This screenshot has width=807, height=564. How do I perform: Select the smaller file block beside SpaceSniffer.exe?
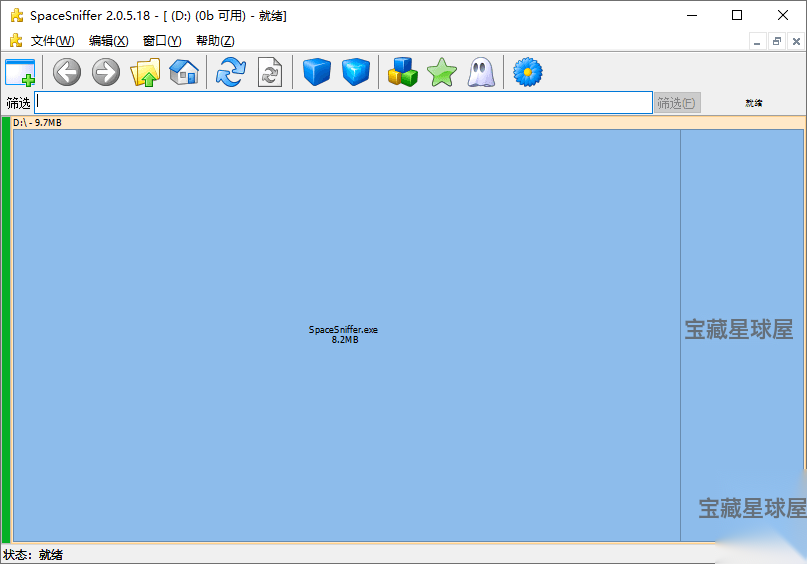click(x=742, y=335)
